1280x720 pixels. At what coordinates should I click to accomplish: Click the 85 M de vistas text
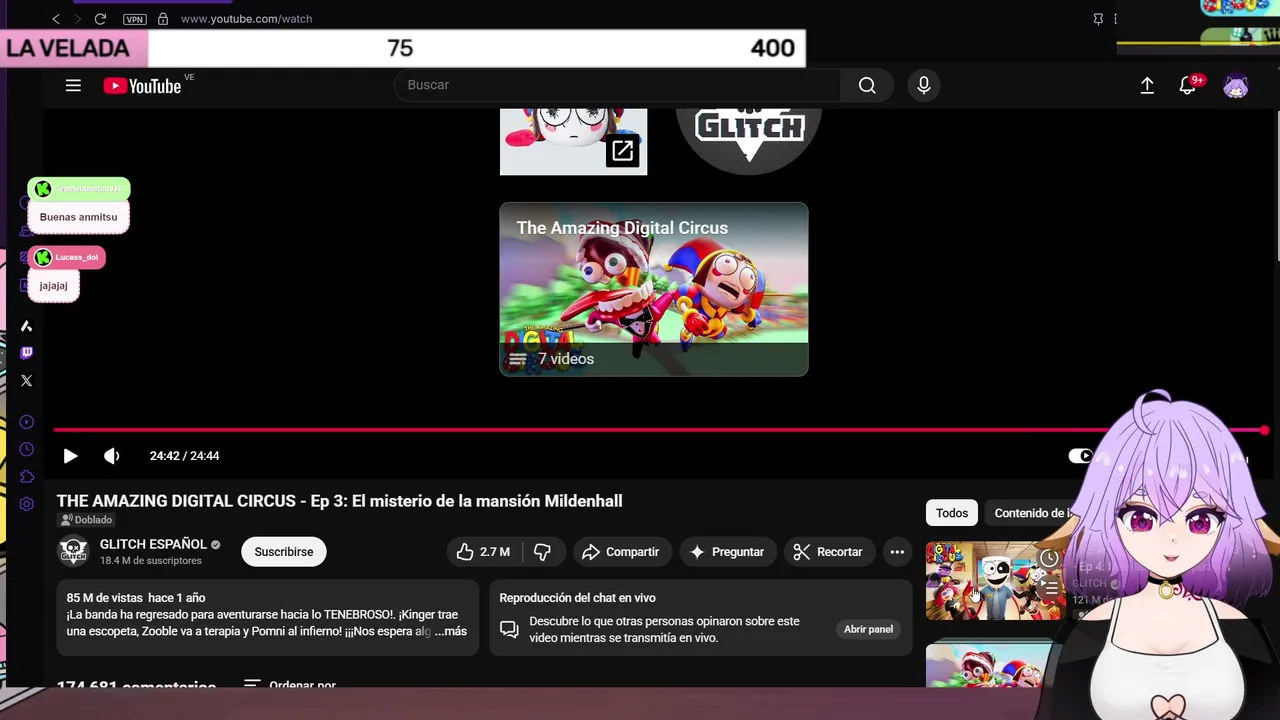click(x=104, y=598)
